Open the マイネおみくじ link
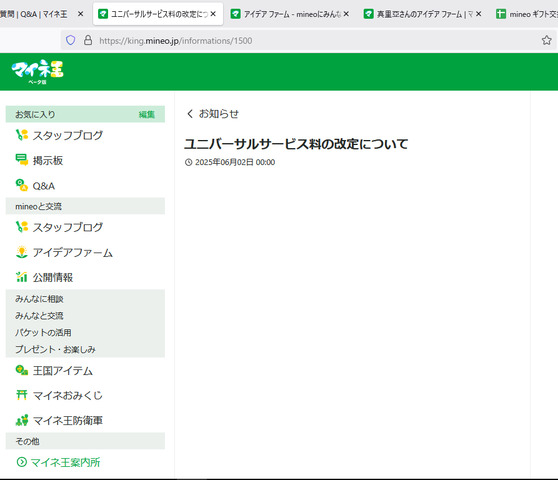The width and height of the screenshot is (558, 480). pyautogui.click(x=68, y=396)
